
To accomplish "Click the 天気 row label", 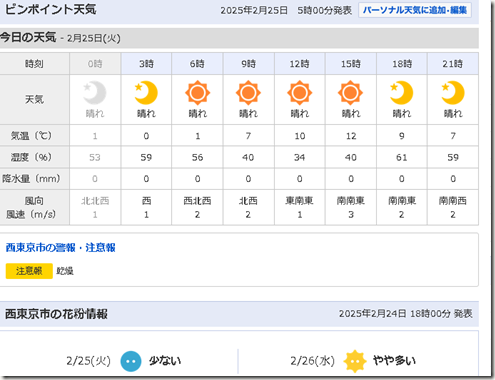I will coord(34,99).
